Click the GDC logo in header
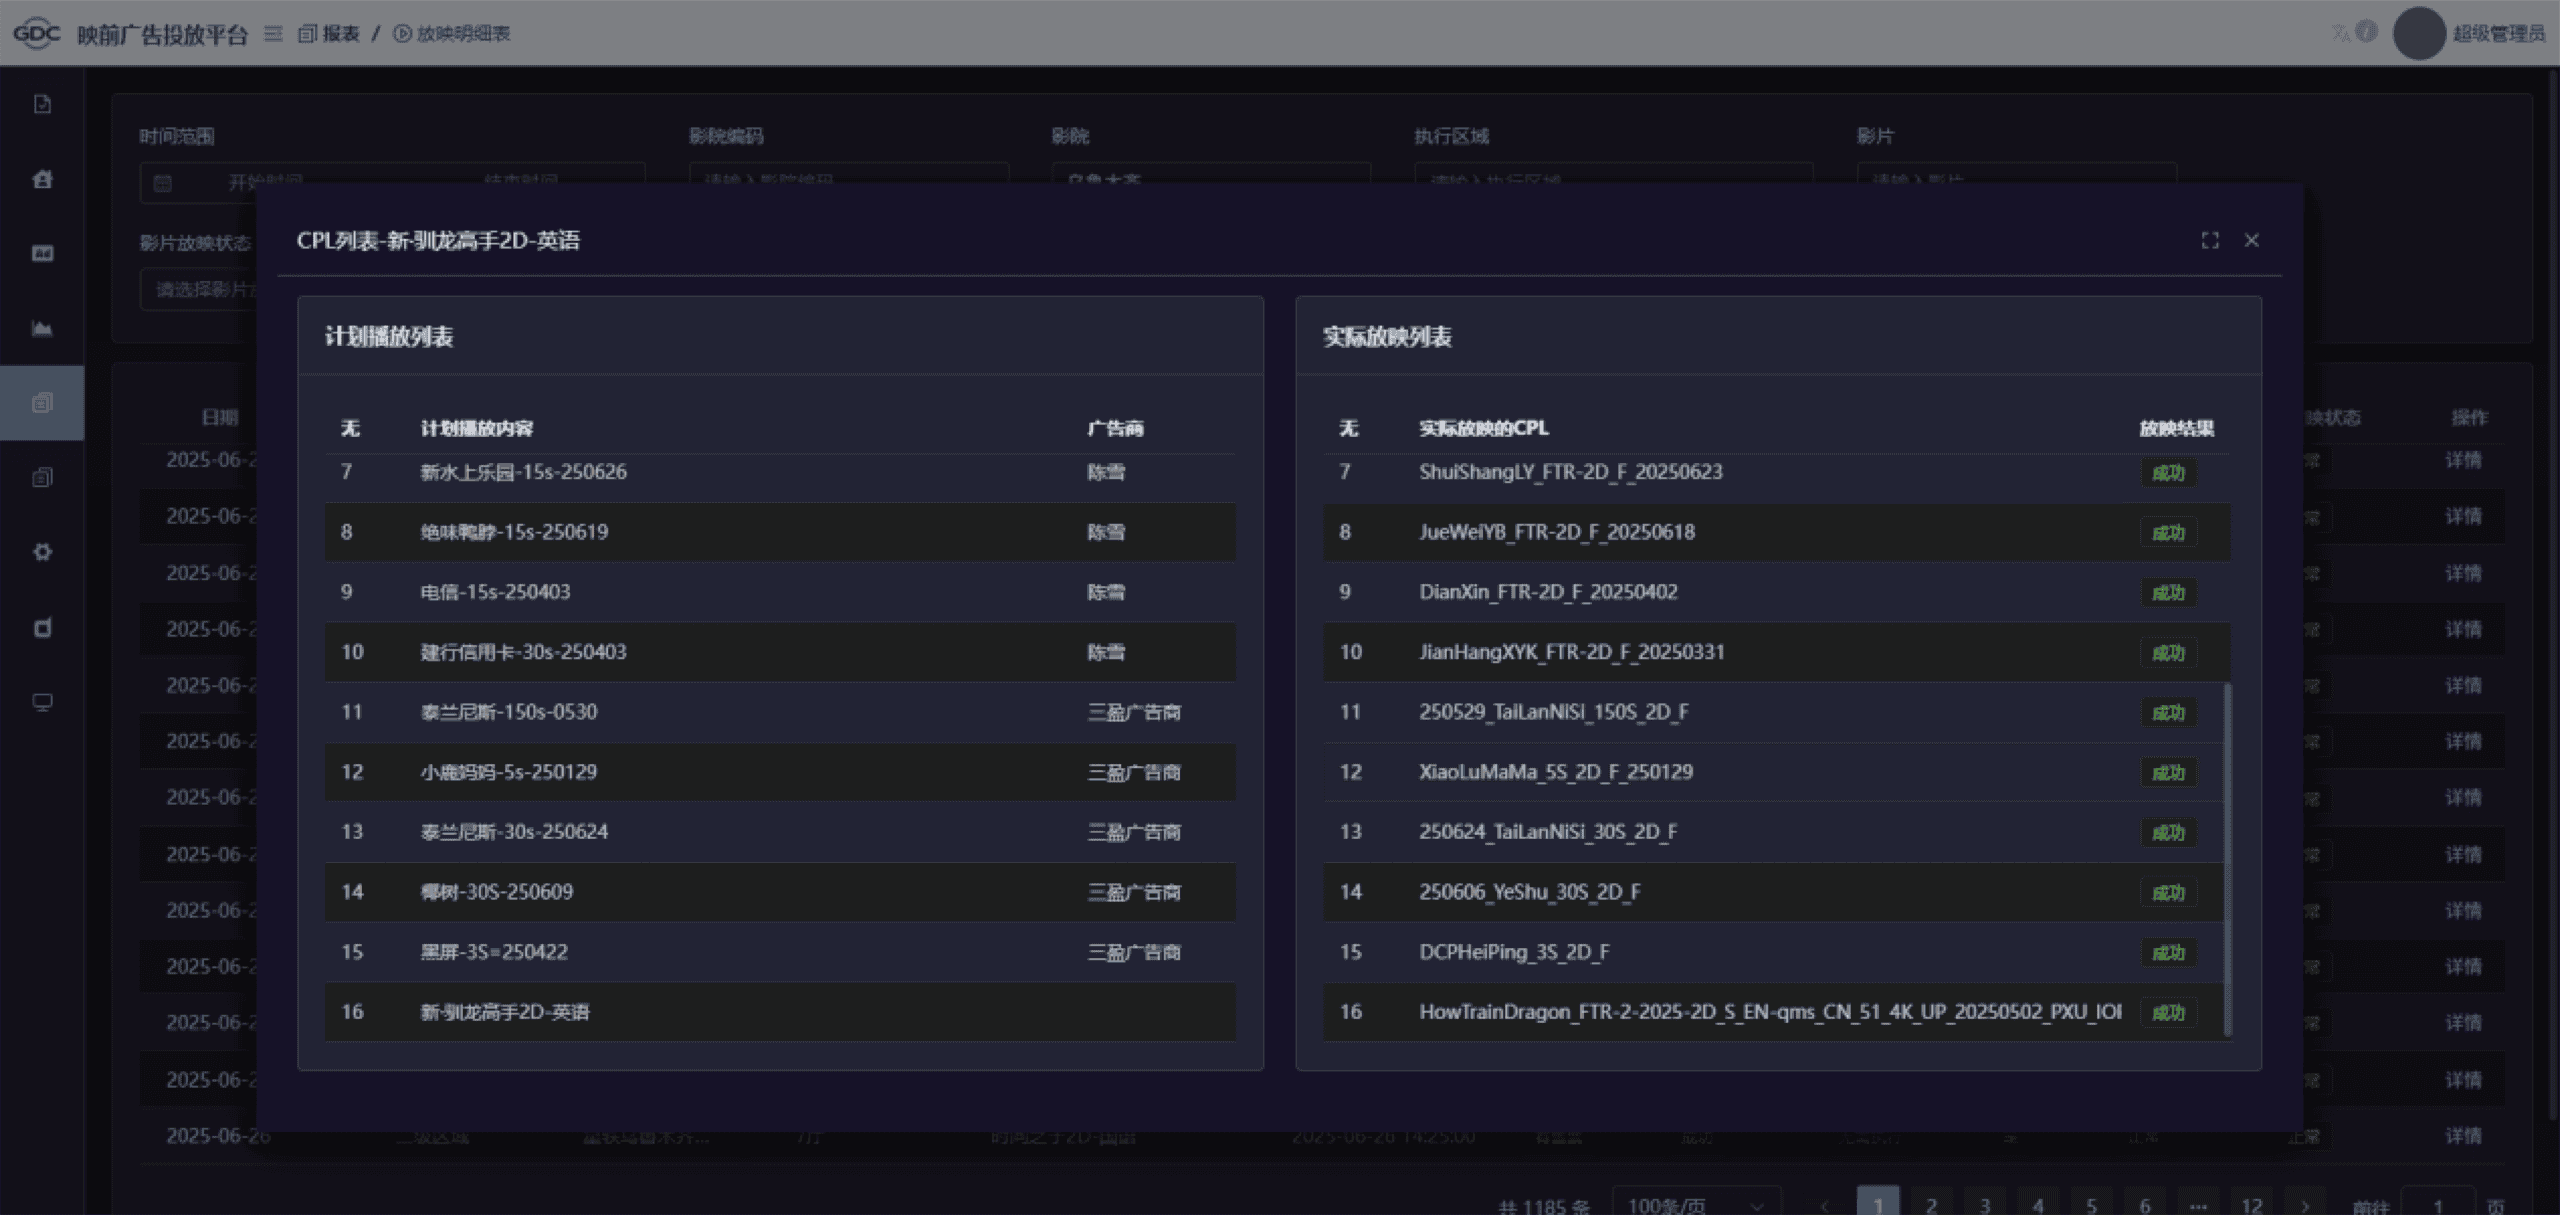The image size is (2560, 1215). tap(36, 33)
